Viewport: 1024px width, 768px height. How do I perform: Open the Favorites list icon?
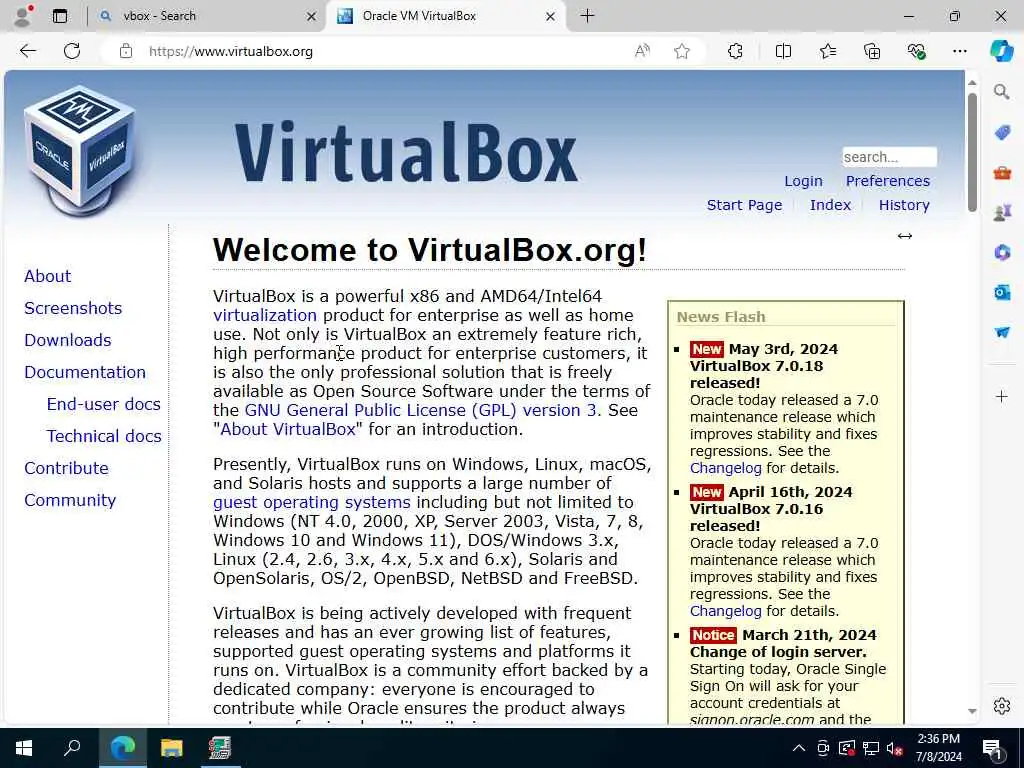click(x=828, y=51)
